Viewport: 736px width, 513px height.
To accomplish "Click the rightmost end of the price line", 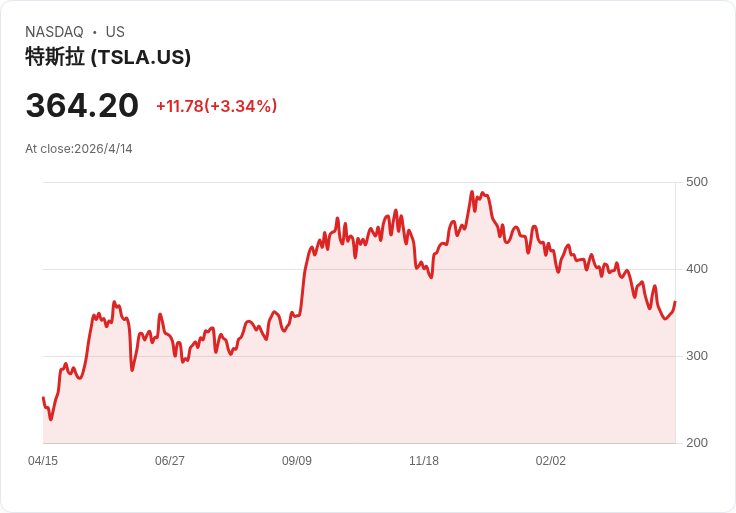I will (675, 302).
